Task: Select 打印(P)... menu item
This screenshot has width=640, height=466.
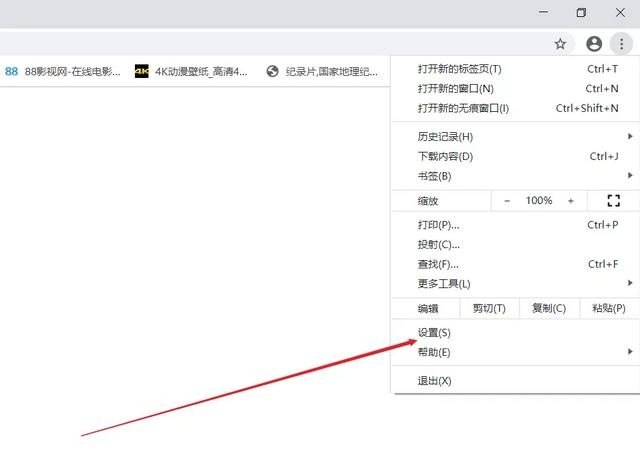Action: click(x=516, y=225)
